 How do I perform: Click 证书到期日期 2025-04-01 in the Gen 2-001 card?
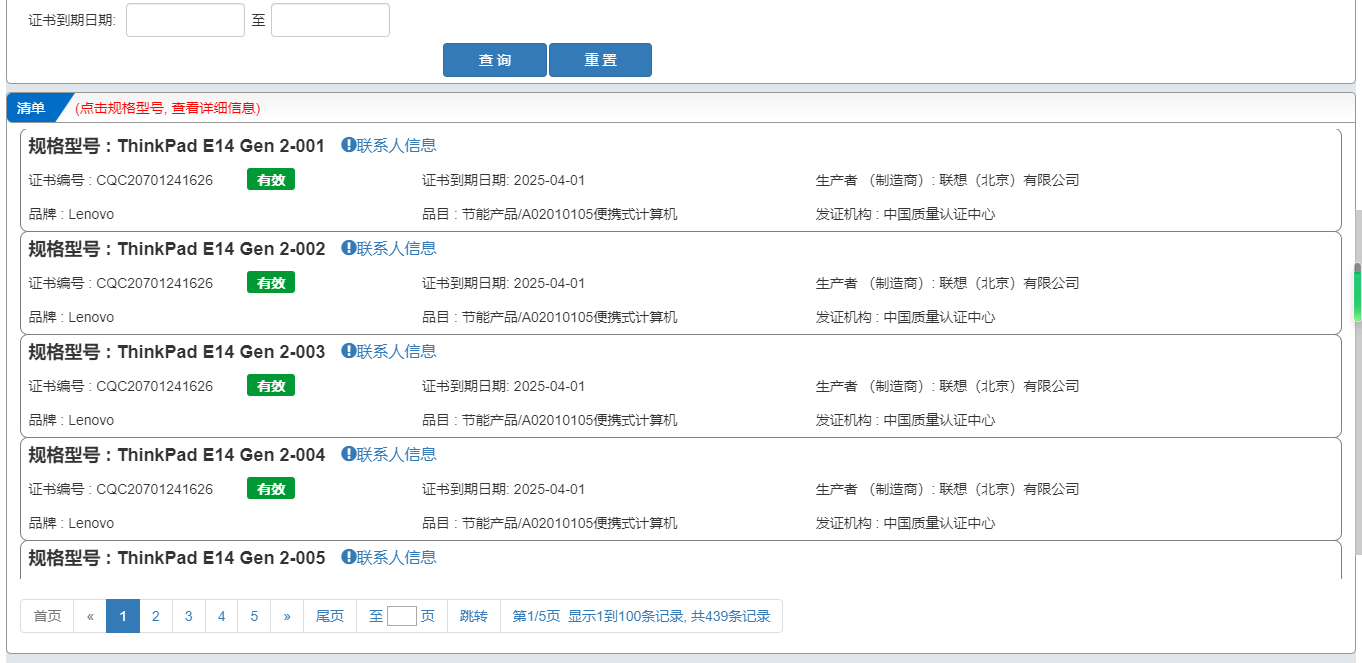click(504, 181)
